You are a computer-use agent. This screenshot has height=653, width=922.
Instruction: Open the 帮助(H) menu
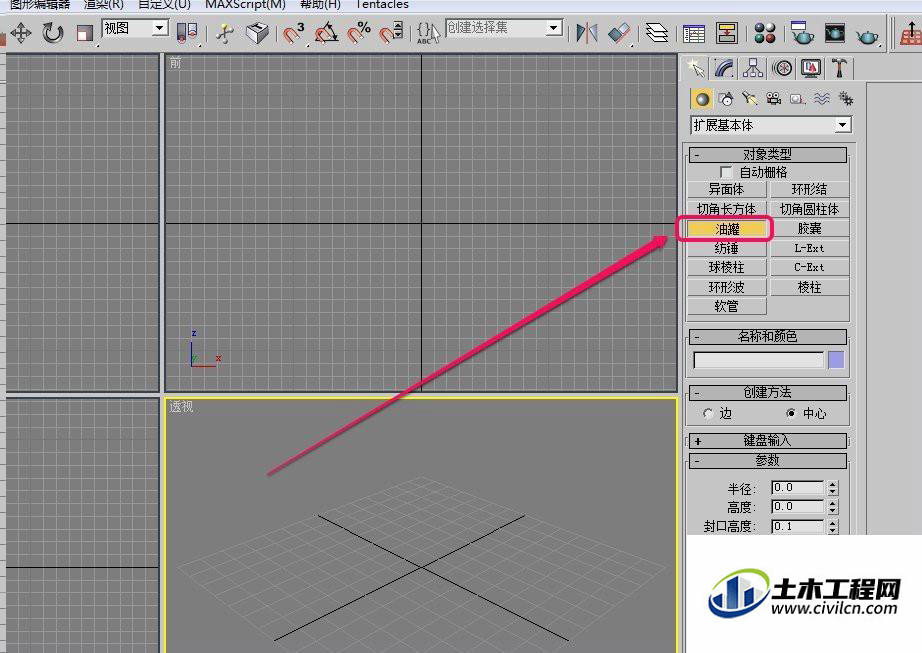click(320, 4)
